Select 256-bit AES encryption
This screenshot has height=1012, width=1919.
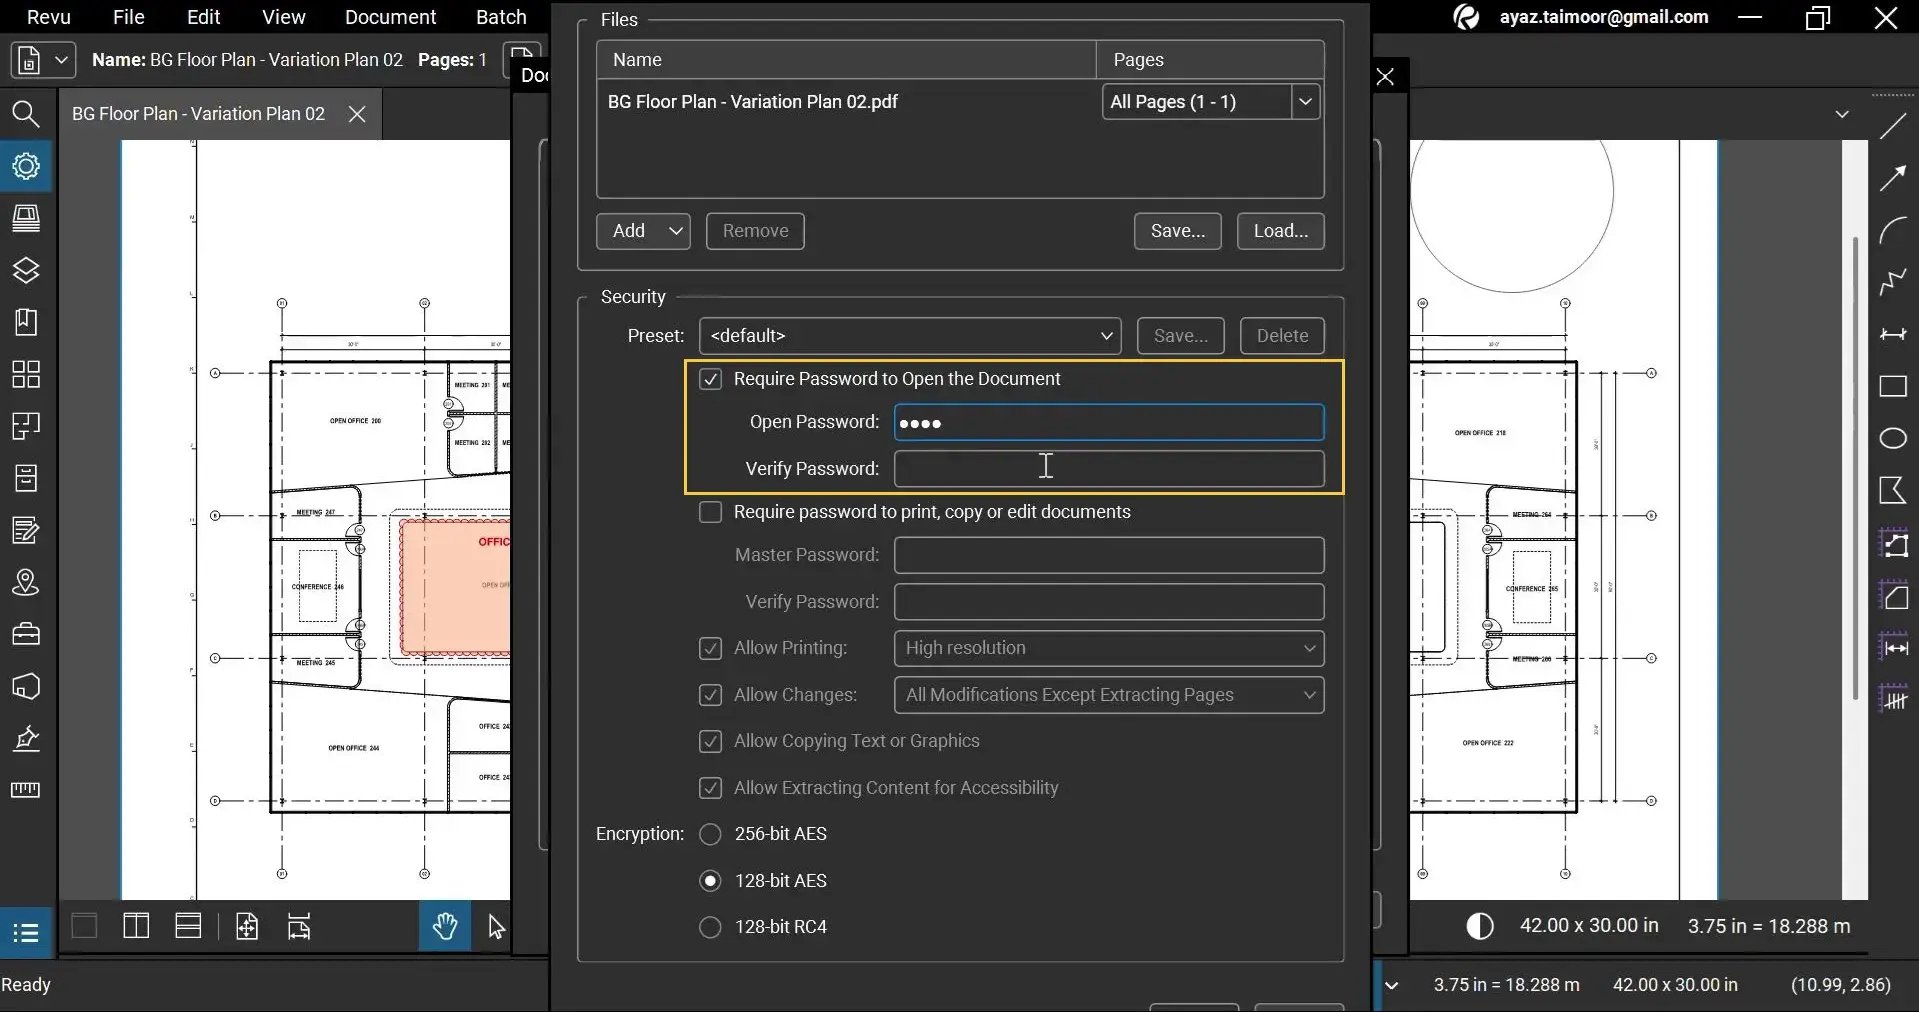coord(710,834)
